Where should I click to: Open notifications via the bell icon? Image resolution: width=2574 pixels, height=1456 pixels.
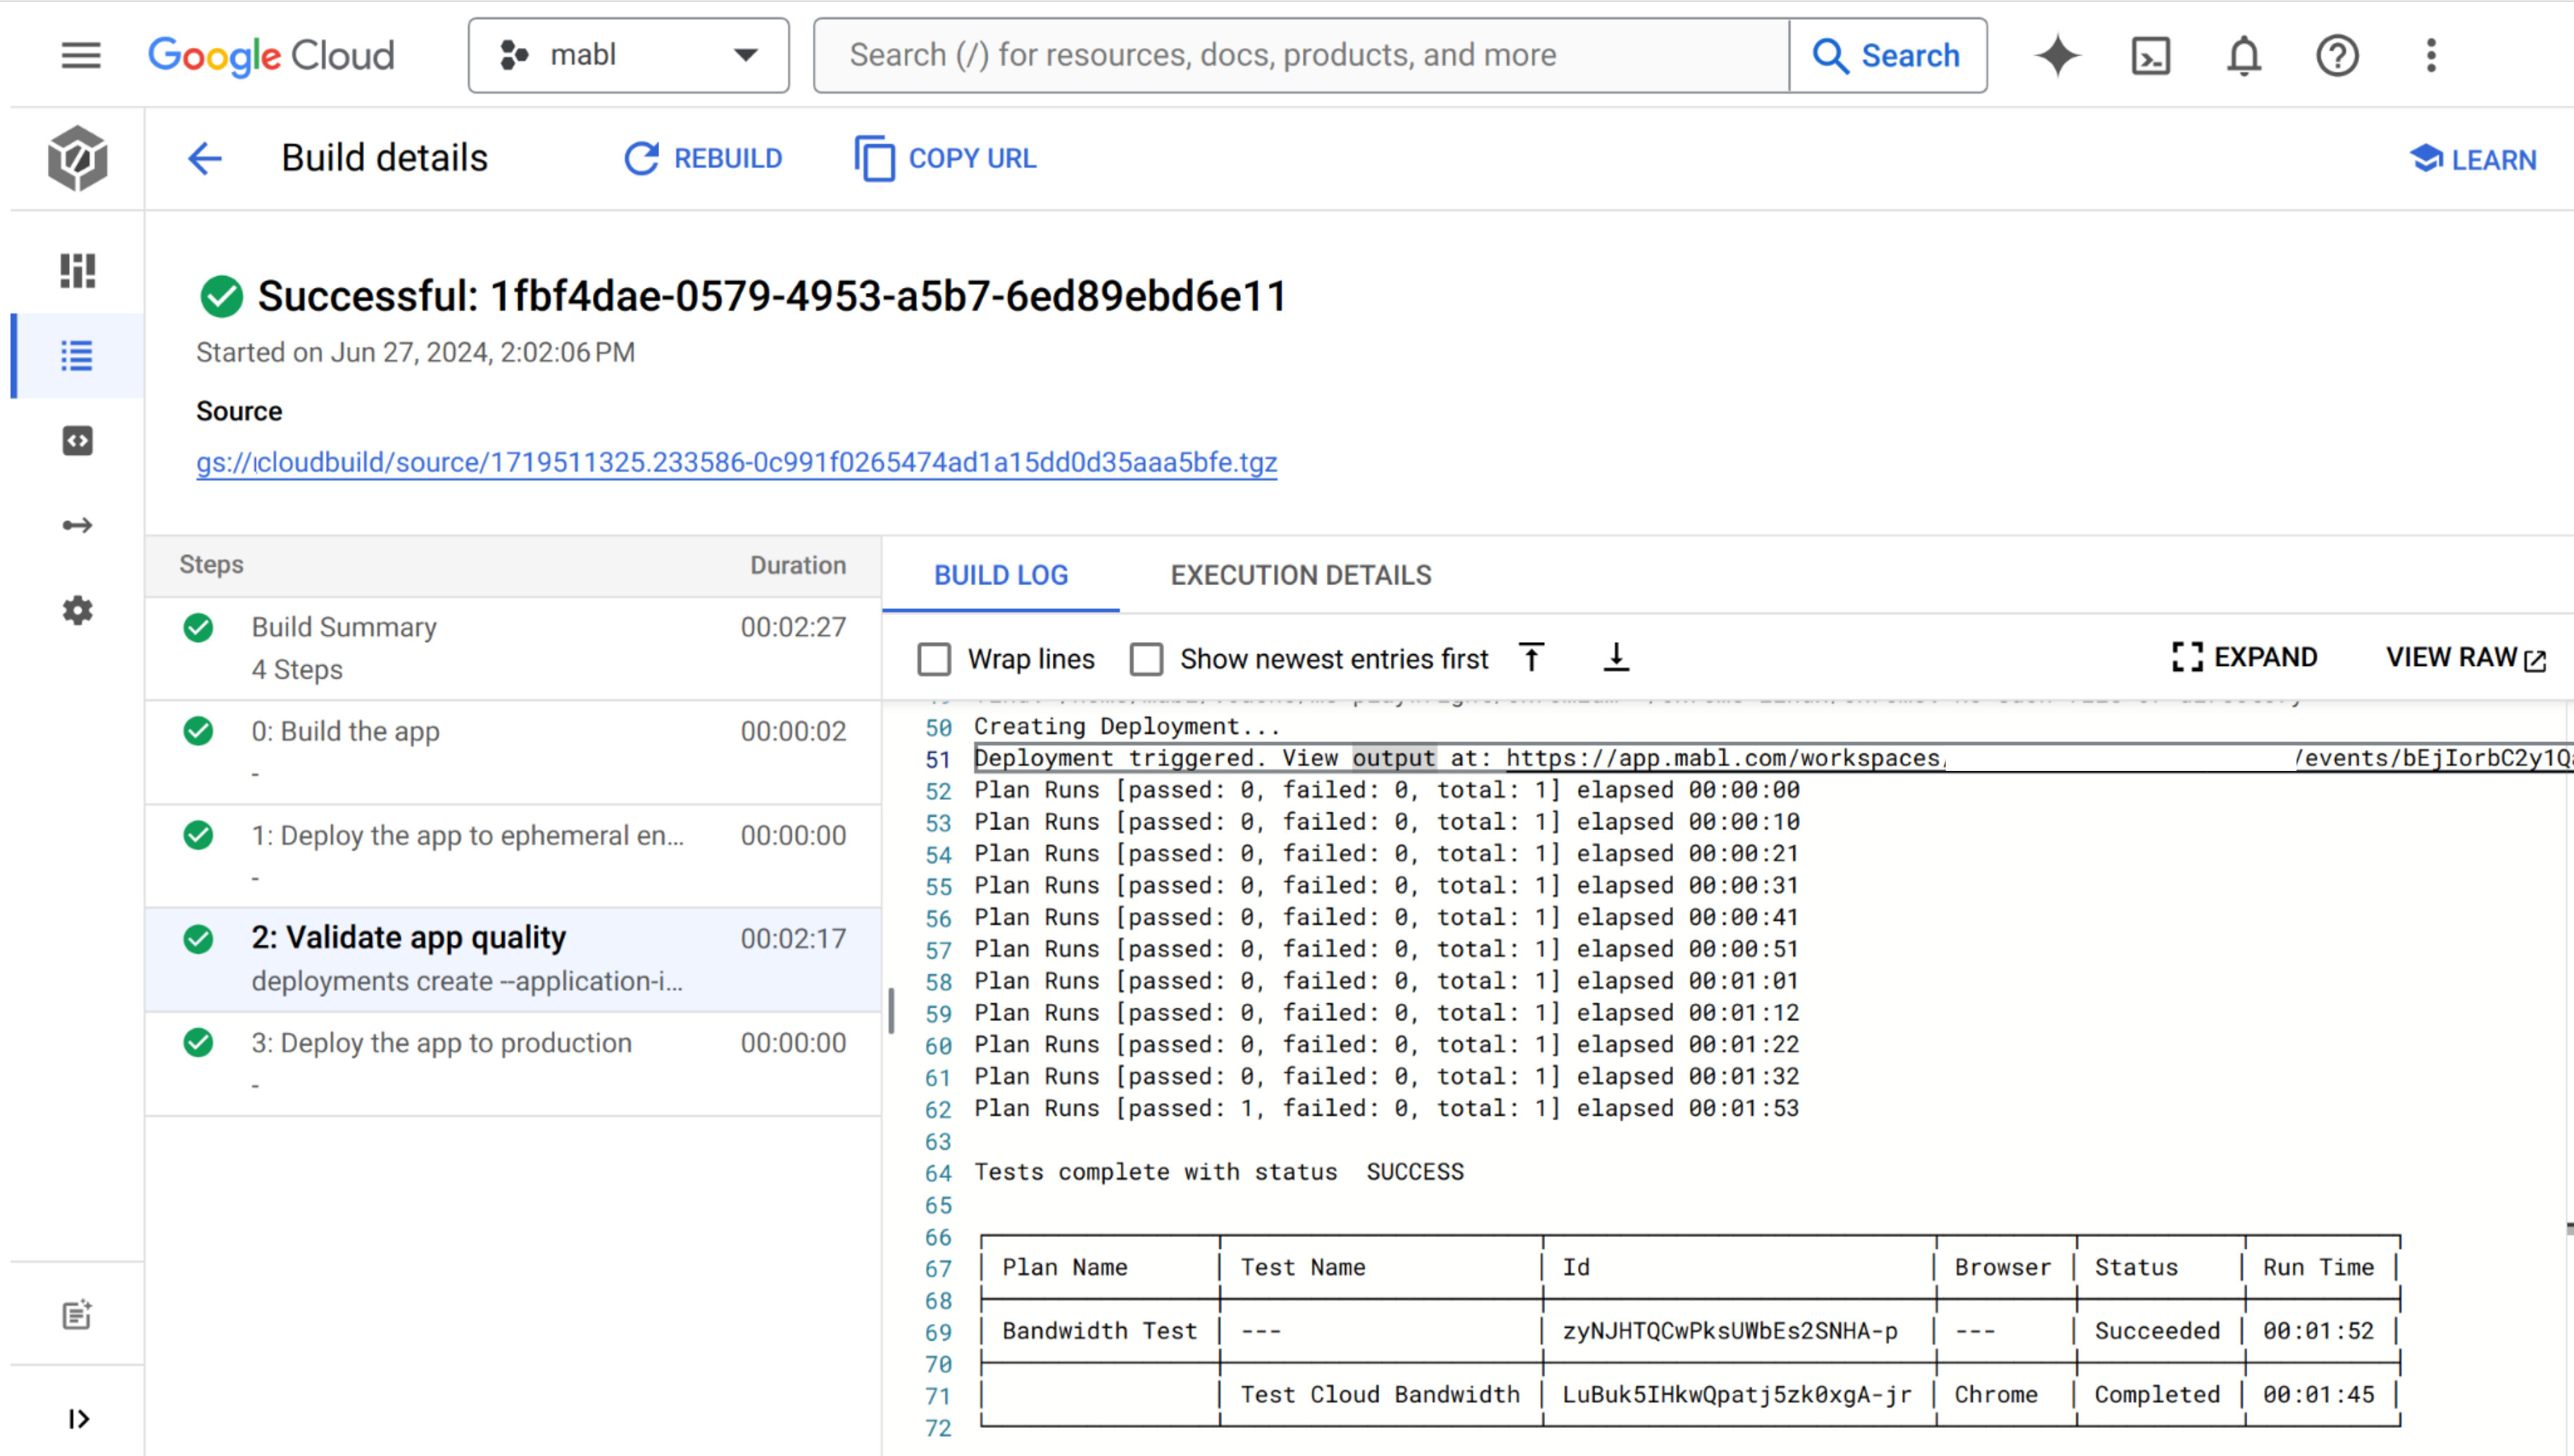2244,55
